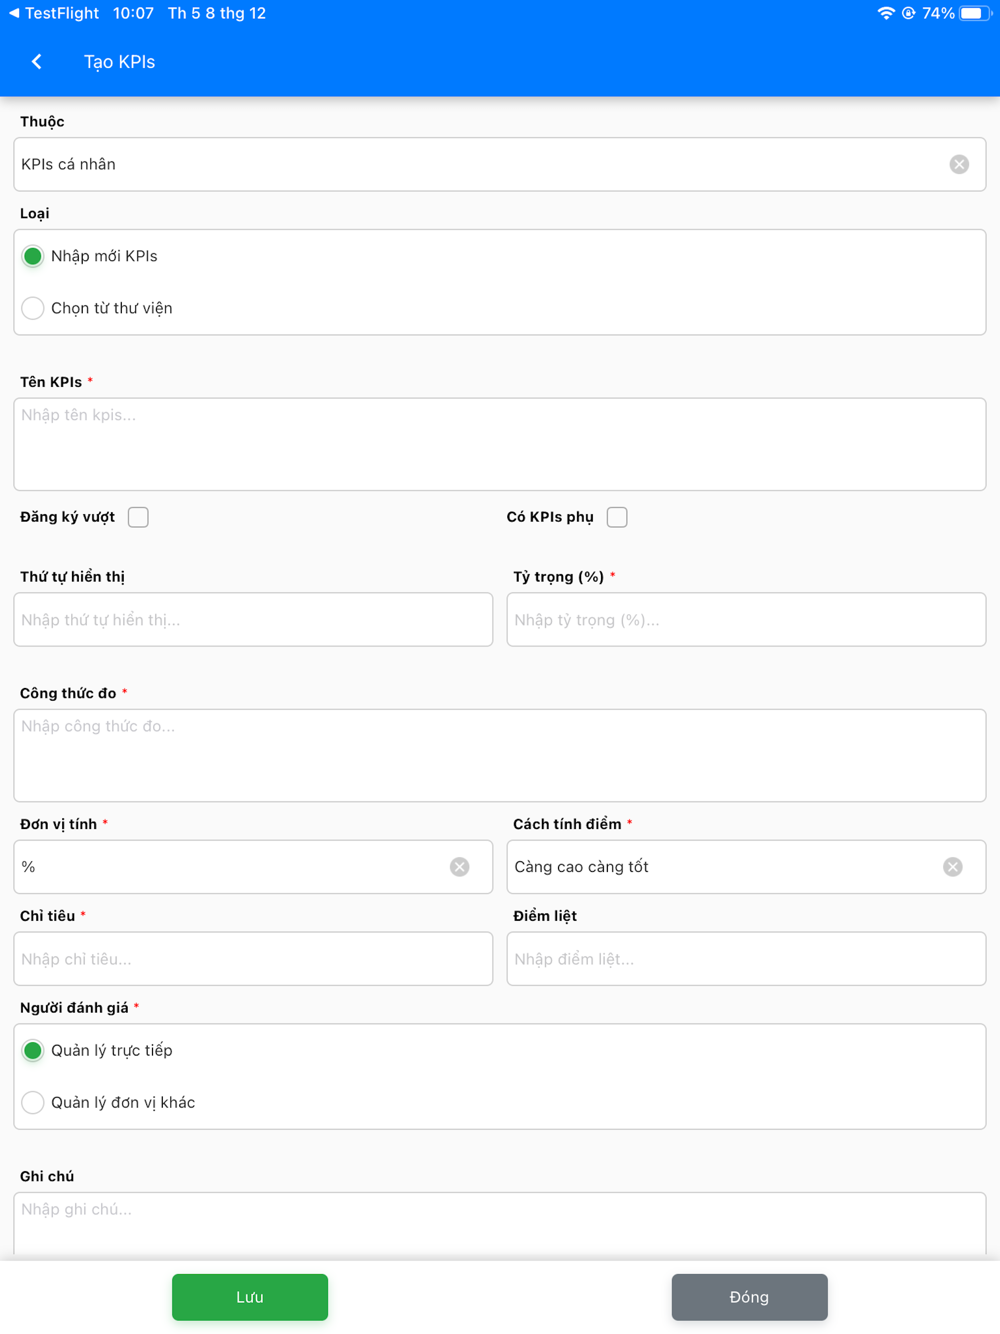This screenshot has width=1000, height=1334.
Task: Clear the Cách tính điểm value
Action: pos(952,867)
